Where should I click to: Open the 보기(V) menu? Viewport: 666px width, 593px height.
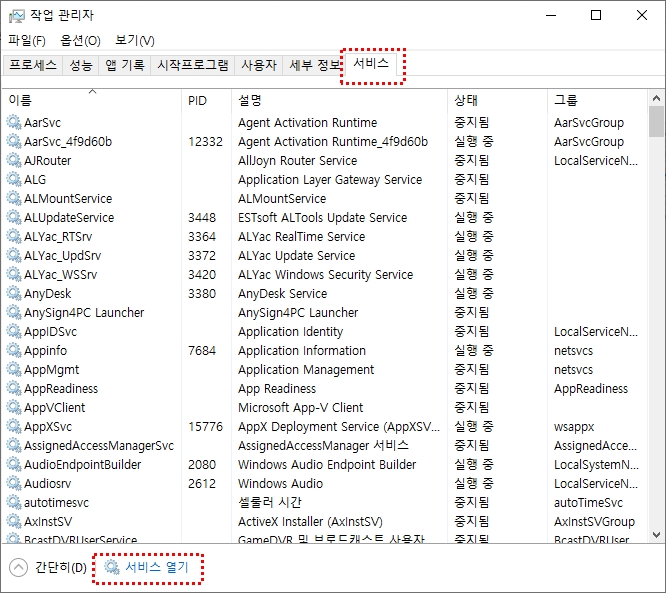pyautogui.click(x=135, y=41)
